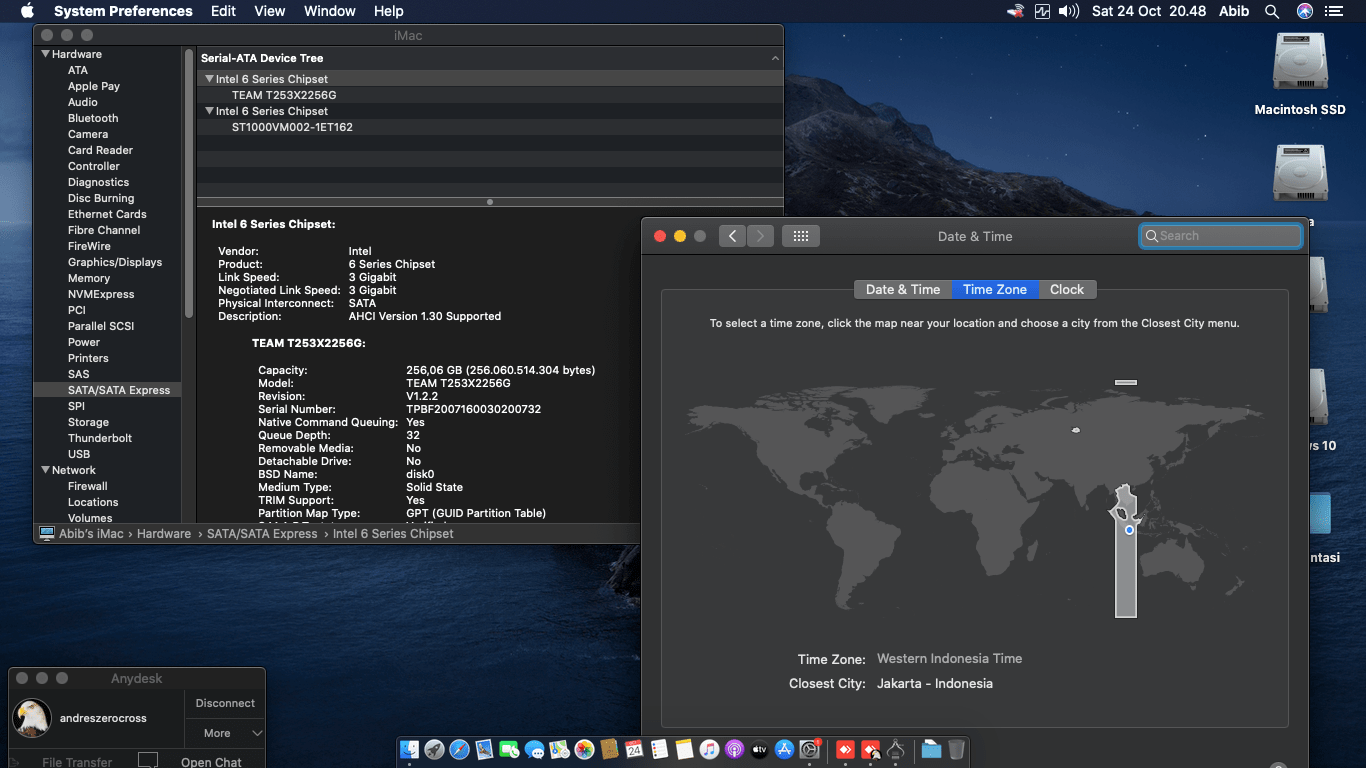Launch Safari from the Dock

pos(460,749)
